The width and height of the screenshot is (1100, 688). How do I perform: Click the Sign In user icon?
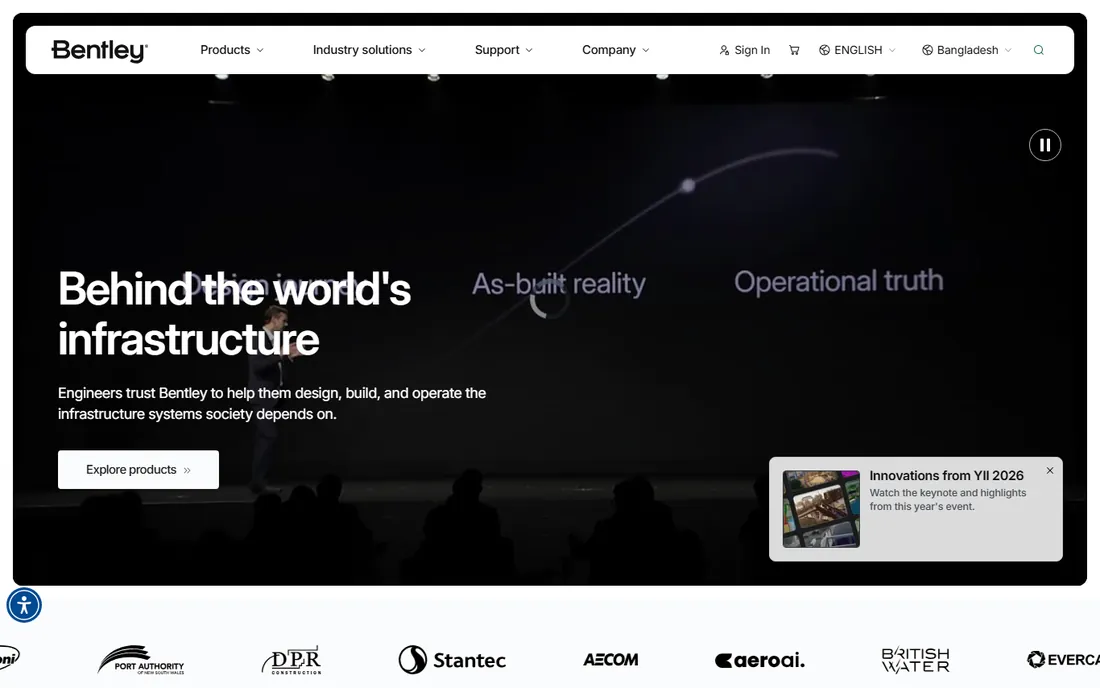pos(724,50)
